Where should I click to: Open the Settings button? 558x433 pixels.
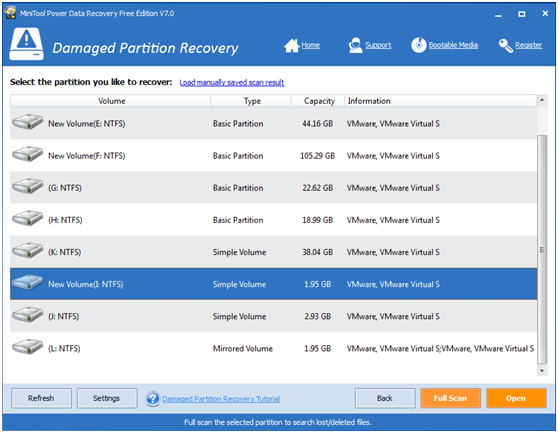(x=107, y=398)
